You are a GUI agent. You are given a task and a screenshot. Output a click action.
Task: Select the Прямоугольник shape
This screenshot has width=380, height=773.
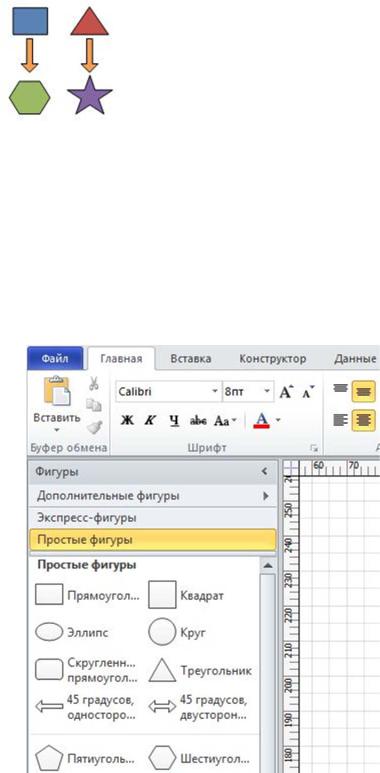point(87,595)
